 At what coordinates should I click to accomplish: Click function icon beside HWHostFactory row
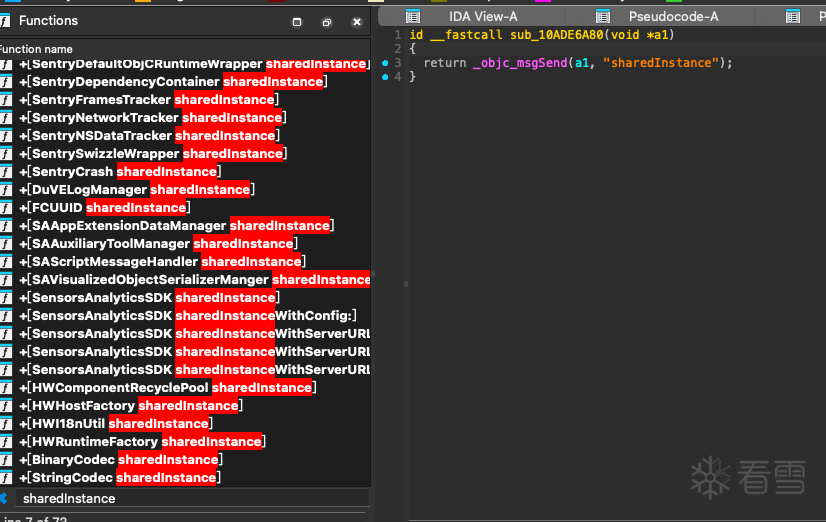(6, 405)
